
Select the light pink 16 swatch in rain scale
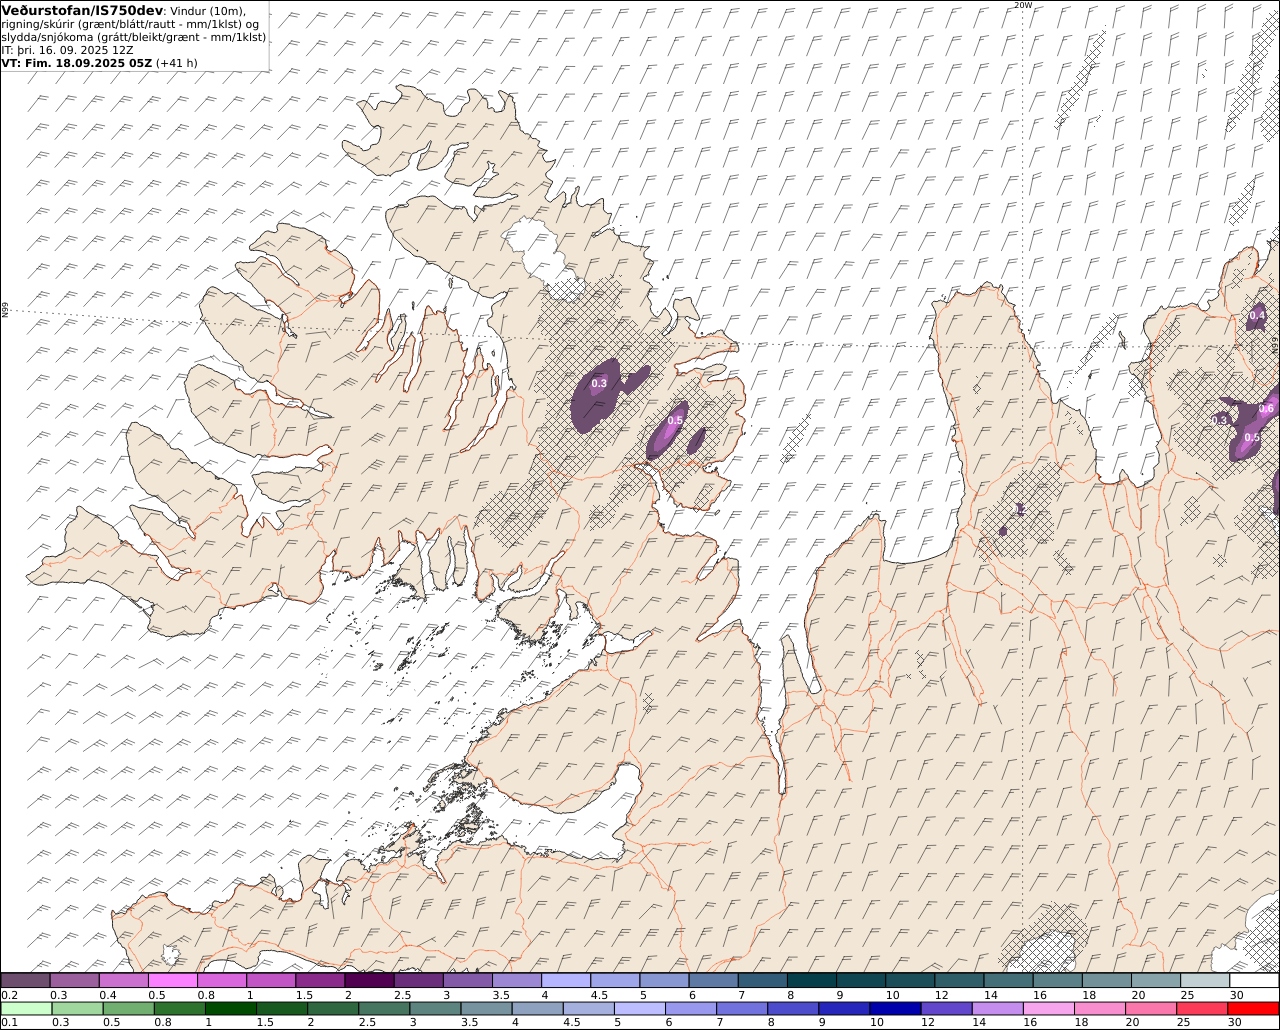[1047, 1008]
